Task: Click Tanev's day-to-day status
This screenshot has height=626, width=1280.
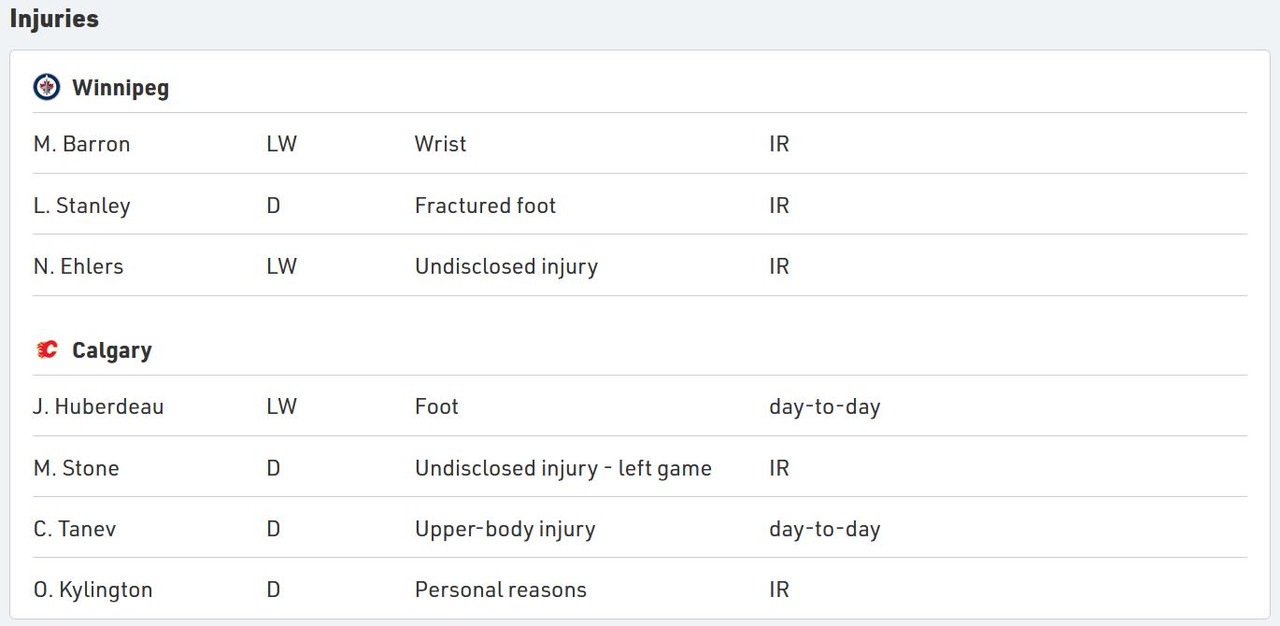Action: point(825,529)
